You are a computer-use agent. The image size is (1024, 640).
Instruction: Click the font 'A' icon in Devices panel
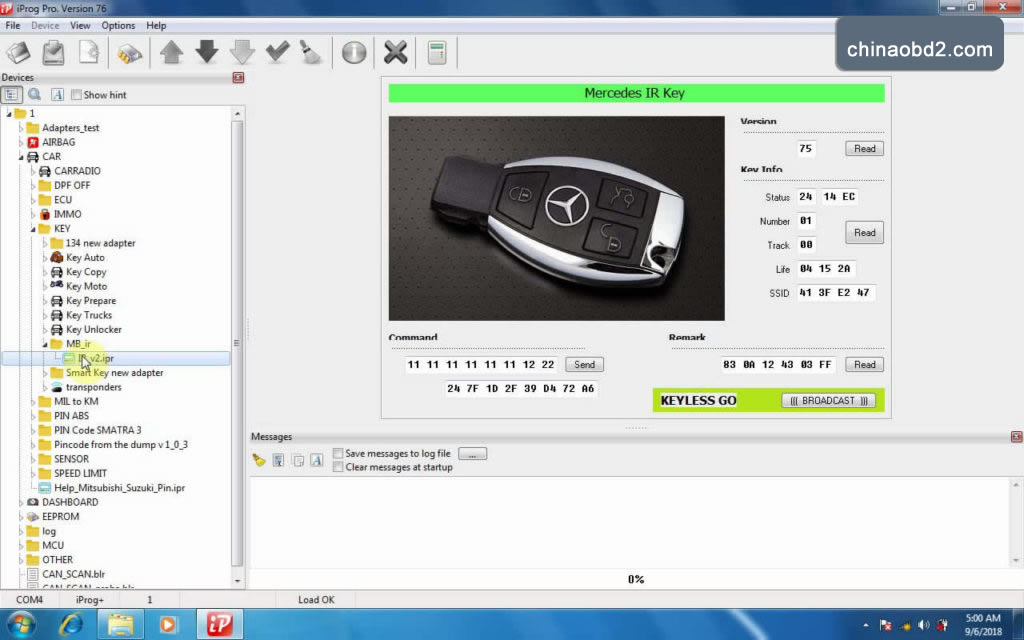[57, 95]
